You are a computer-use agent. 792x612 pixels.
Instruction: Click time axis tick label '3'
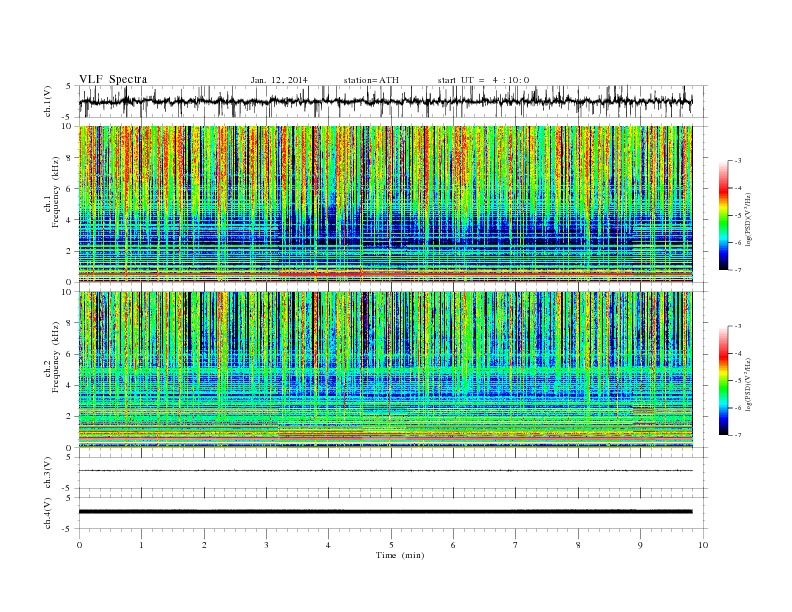point(267,545)
